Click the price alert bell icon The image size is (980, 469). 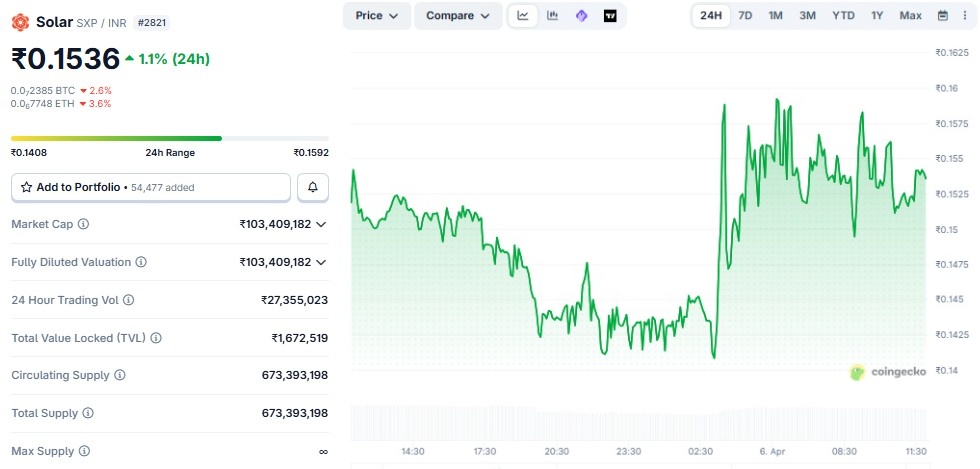(x=313, y=187)
